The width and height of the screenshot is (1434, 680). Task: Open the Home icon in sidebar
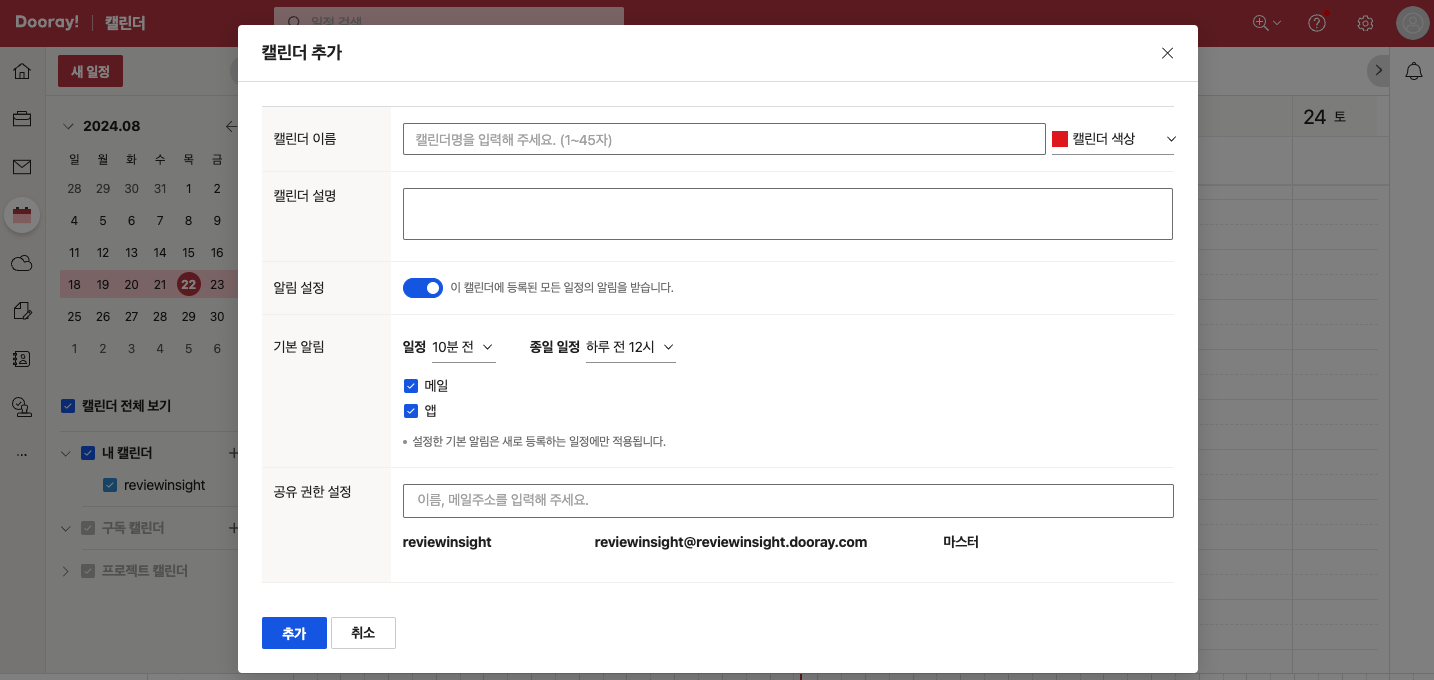pyautogui.click(x=22, y=72)
